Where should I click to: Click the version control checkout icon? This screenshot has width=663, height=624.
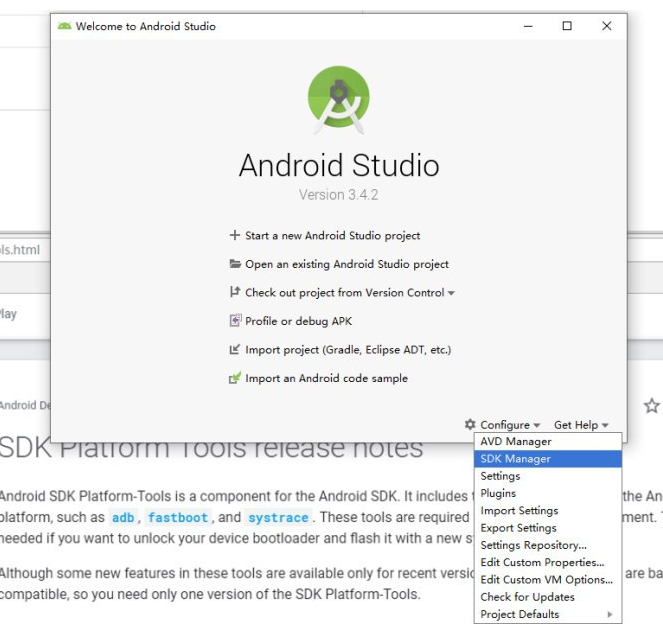point(235,292)
